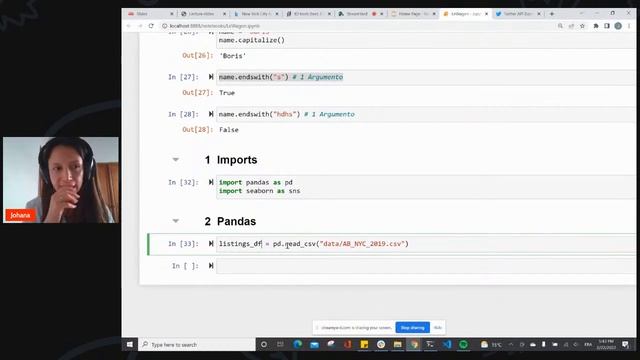Open Chrome extensions puzzle icon

[596, 26]
